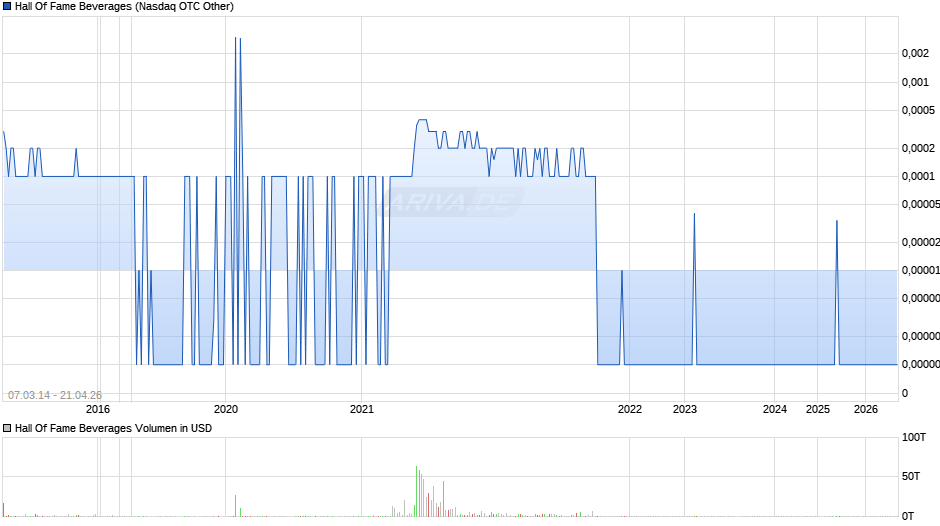Image resolution: width=940 pixels, height=526 pixels.
Task: Click the green 2020 volume bar
Action: point(236,506)
